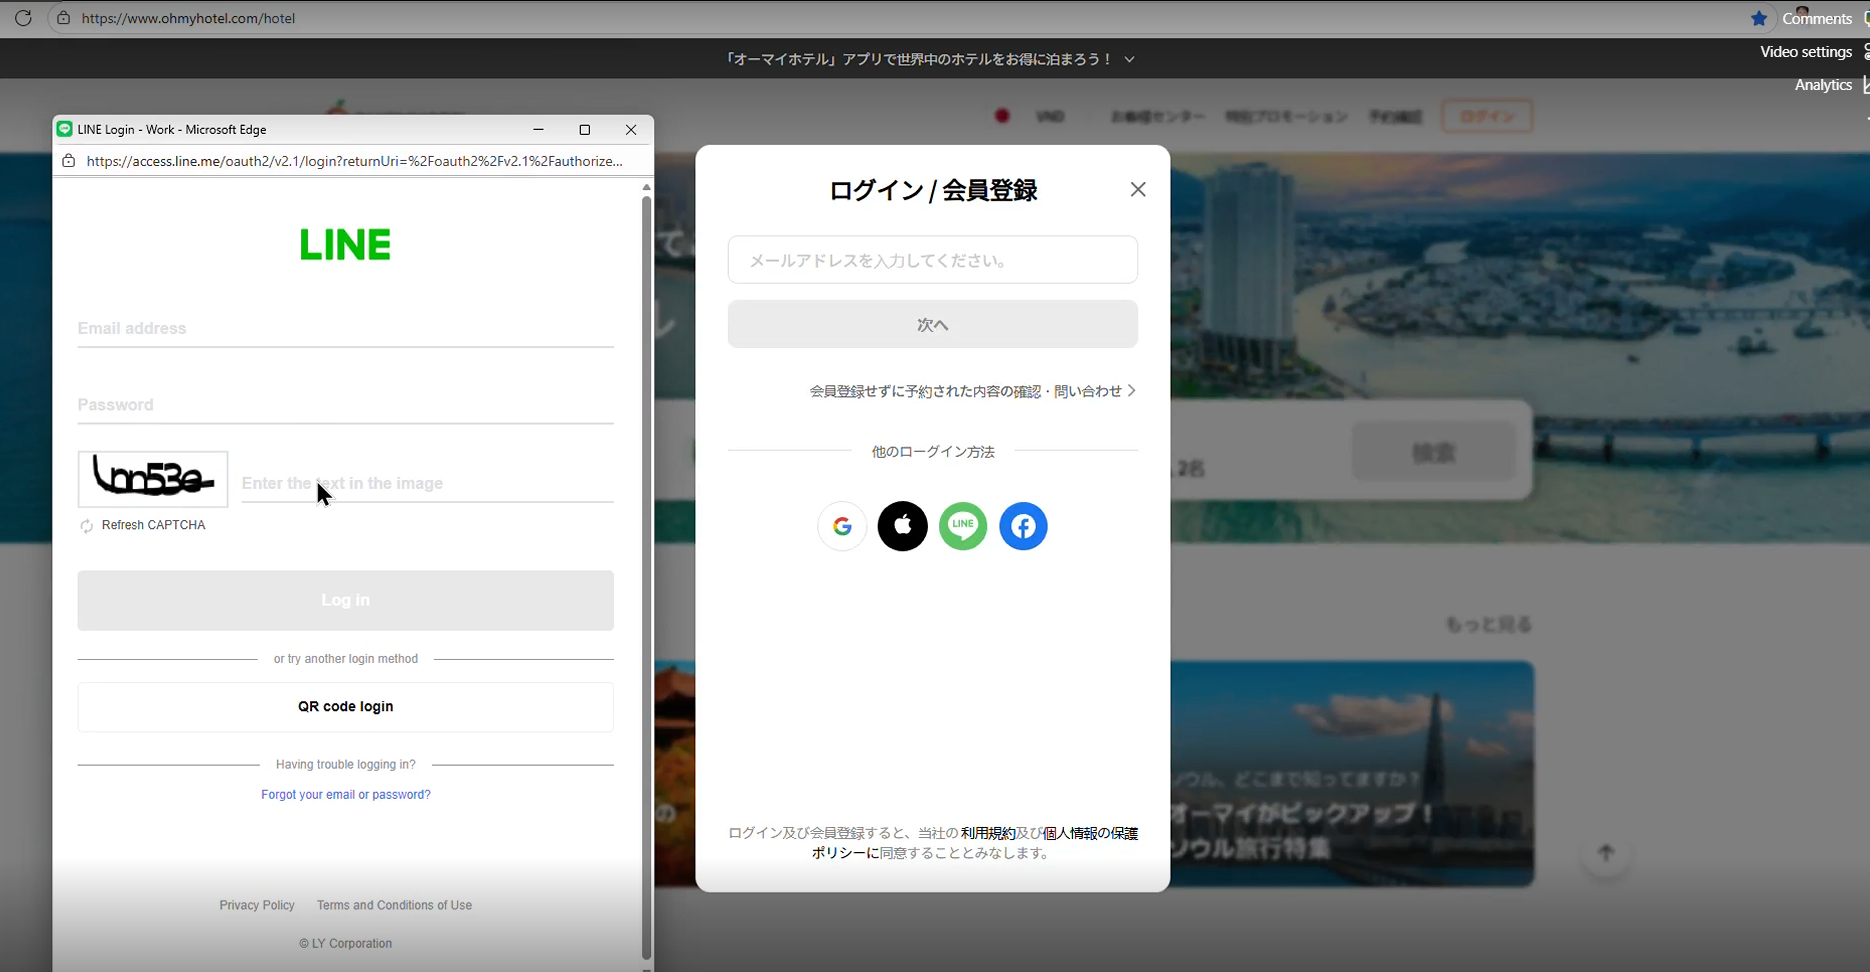Click the green LINE login icon
Screen dimensions: 1870x972
coord(963,526)
